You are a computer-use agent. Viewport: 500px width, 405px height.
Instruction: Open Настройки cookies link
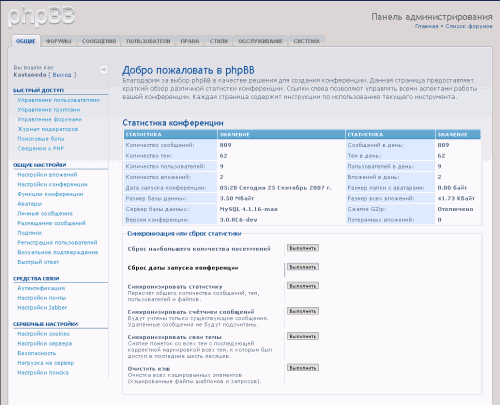pyautogui.click(x=43, y=334)
